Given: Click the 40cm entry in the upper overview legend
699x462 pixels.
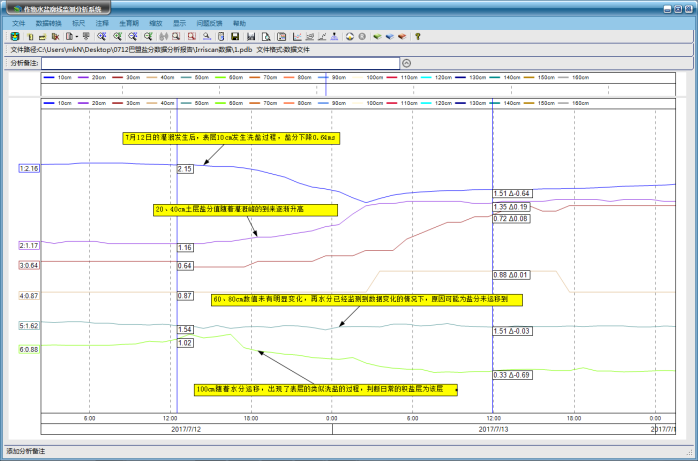Looking at the screenshot, I should (160, 78).
